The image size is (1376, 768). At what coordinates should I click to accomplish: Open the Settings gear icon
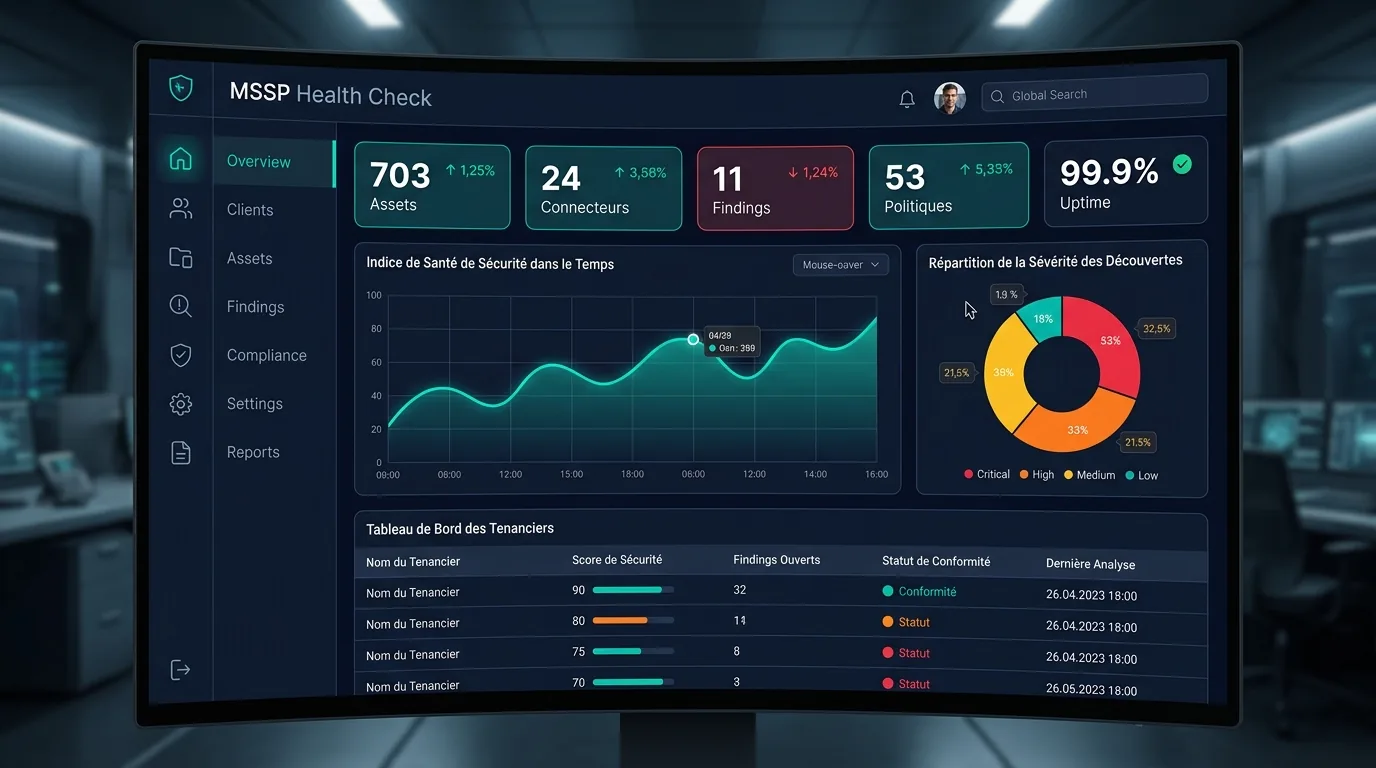click(181, 404)
